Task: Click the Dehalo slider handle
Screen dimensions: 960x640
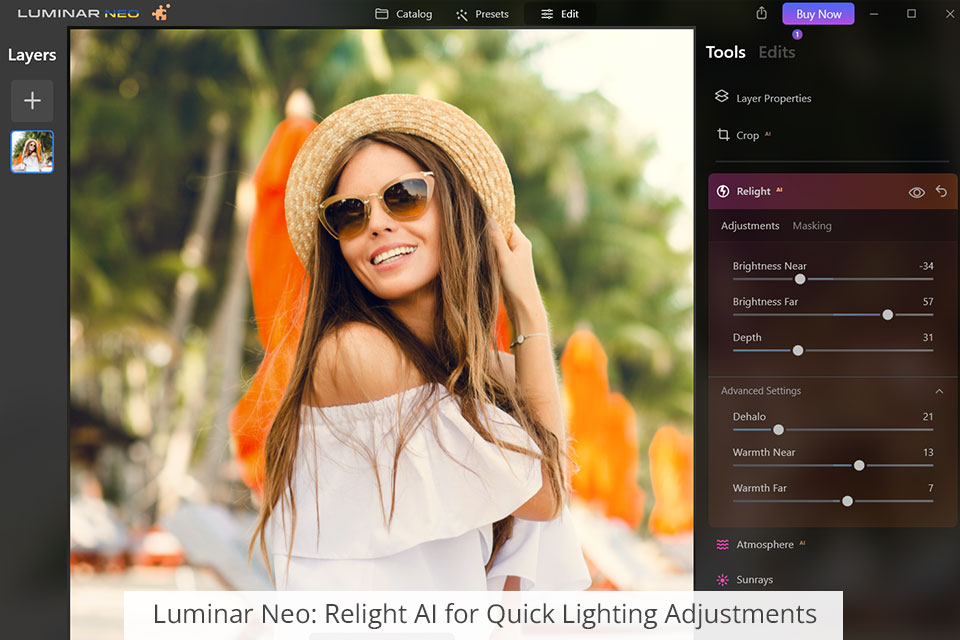Action: [778, 430]
